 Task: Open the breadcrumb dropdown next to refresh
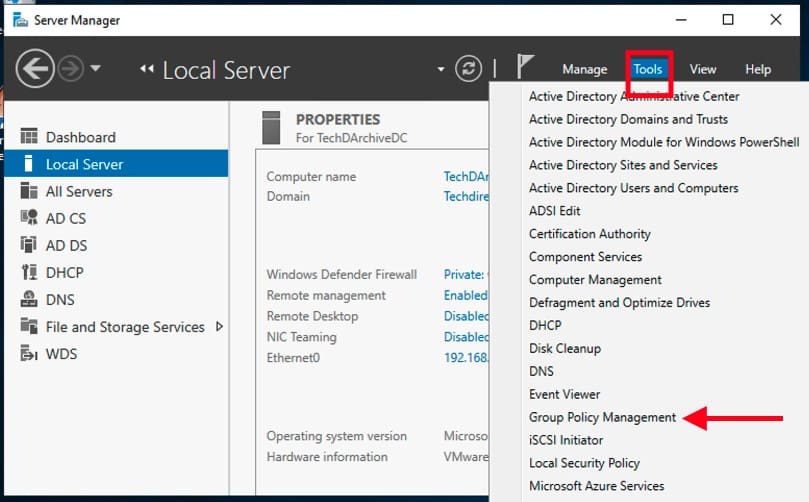pos(441,69)
